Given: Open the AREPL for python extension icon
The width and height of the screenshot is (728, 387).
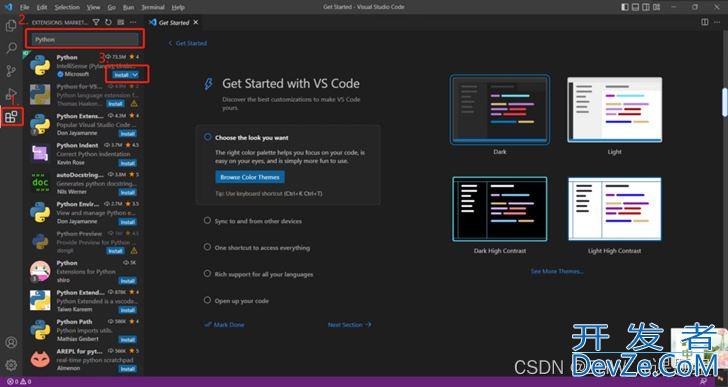Looking at the screenshot, I should 40,360.
